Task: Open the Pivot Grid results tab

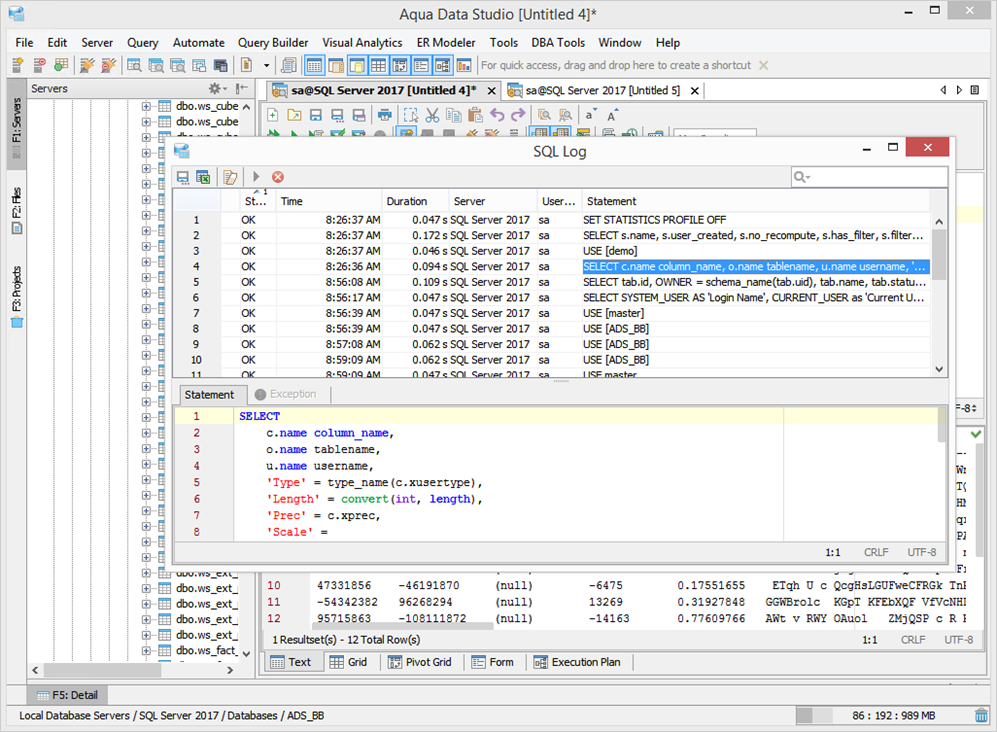Action: point(420,662)
